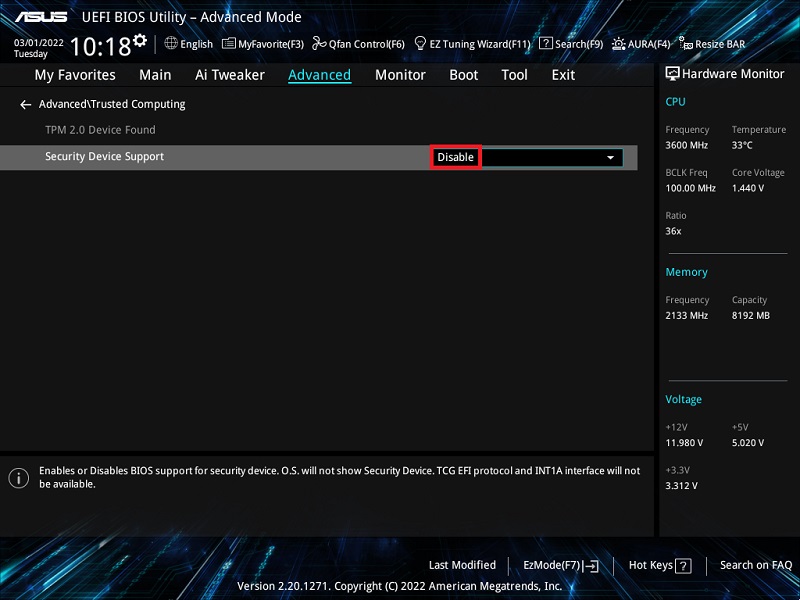Click the TPM 2.0 Device Found text
The image size is (800, 600).
tap(100, 130)
